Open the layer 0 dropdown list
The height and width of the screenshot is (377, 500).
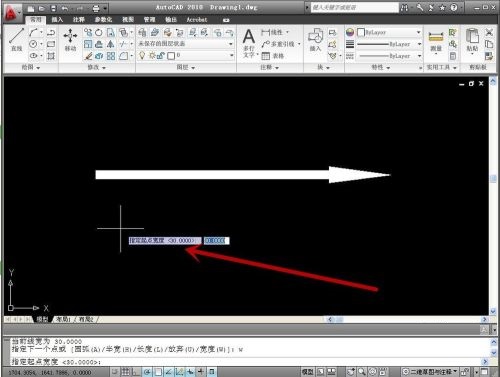click(231, 56)
